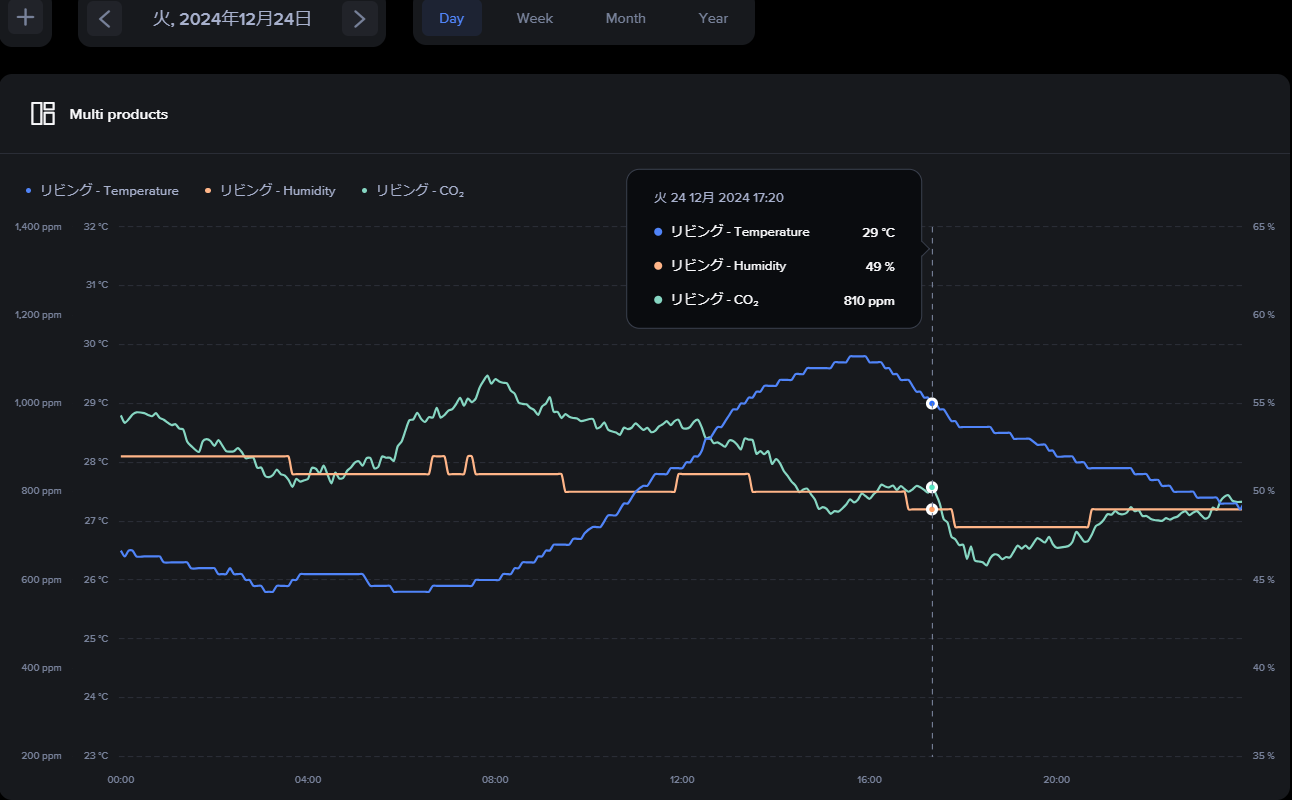The width and height of the screenshot is (1292, 800).
Task: Select the Day view tab
Action: click(x=452, y=18)
